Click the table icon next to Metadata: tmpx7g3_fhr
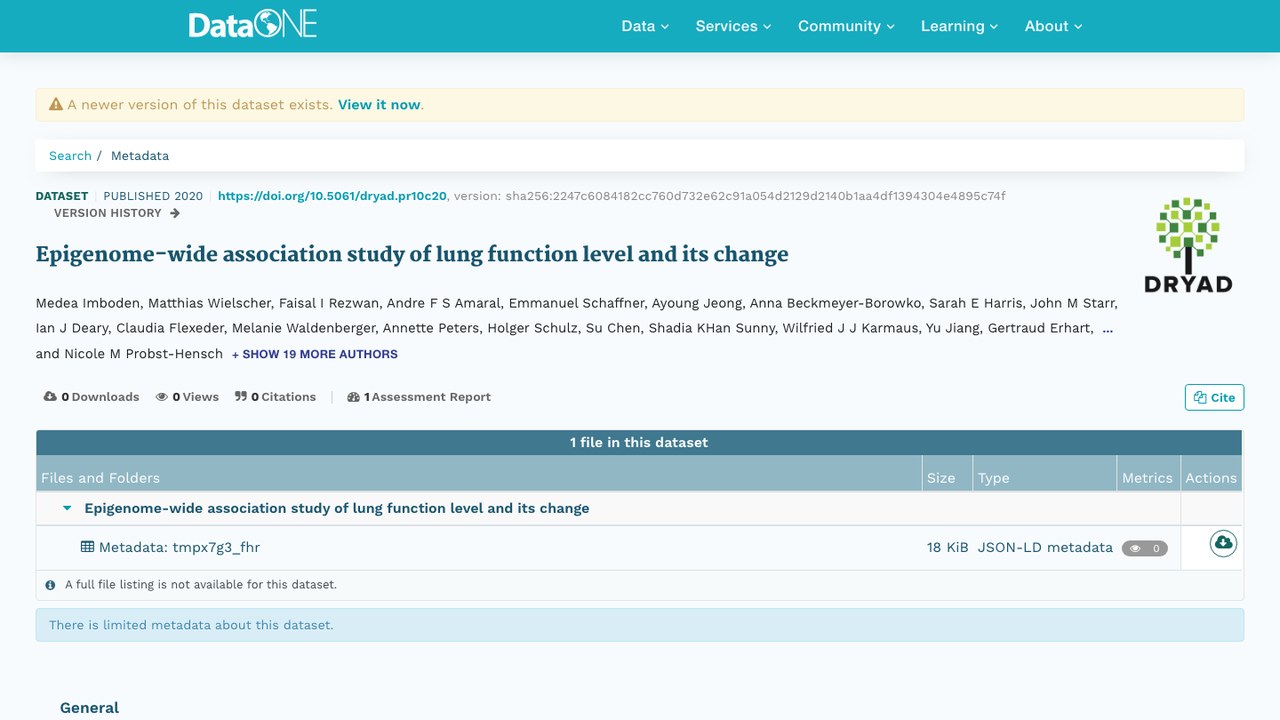The image size is (1280, 720). [x=88, y=547]
